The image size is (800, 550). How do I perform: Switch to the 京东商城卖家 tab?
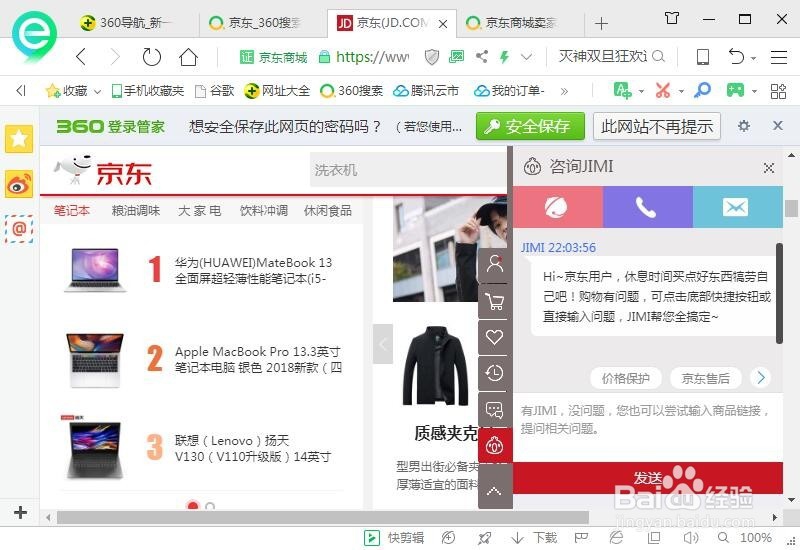520,22
